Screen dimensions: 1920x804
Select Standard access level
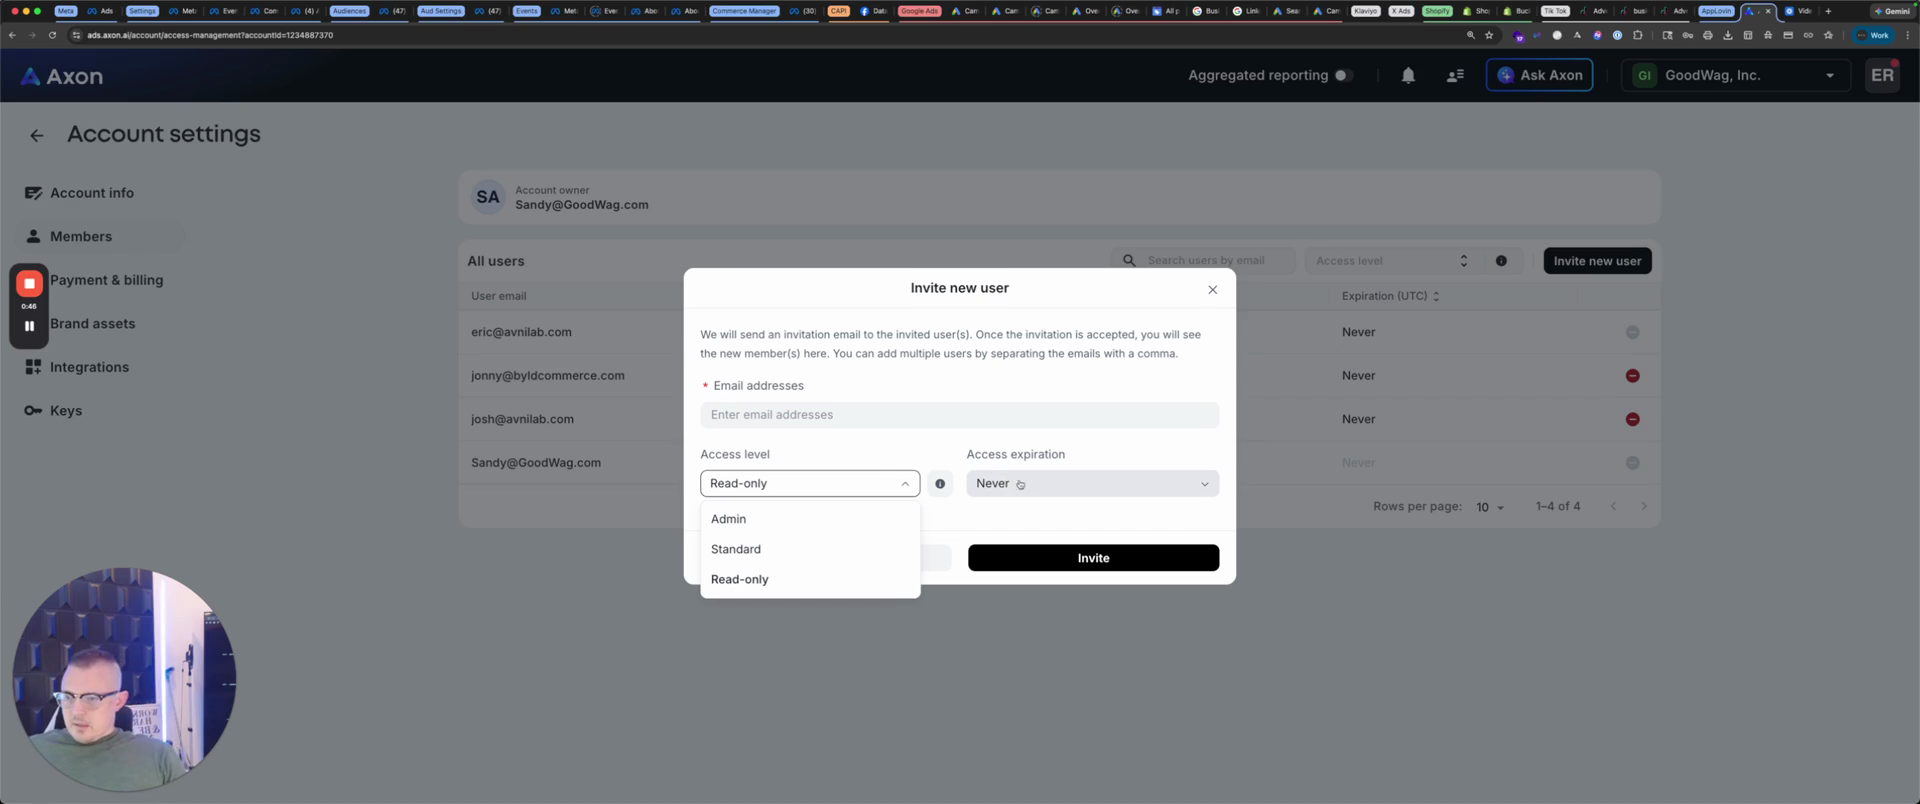click(810, 549)
